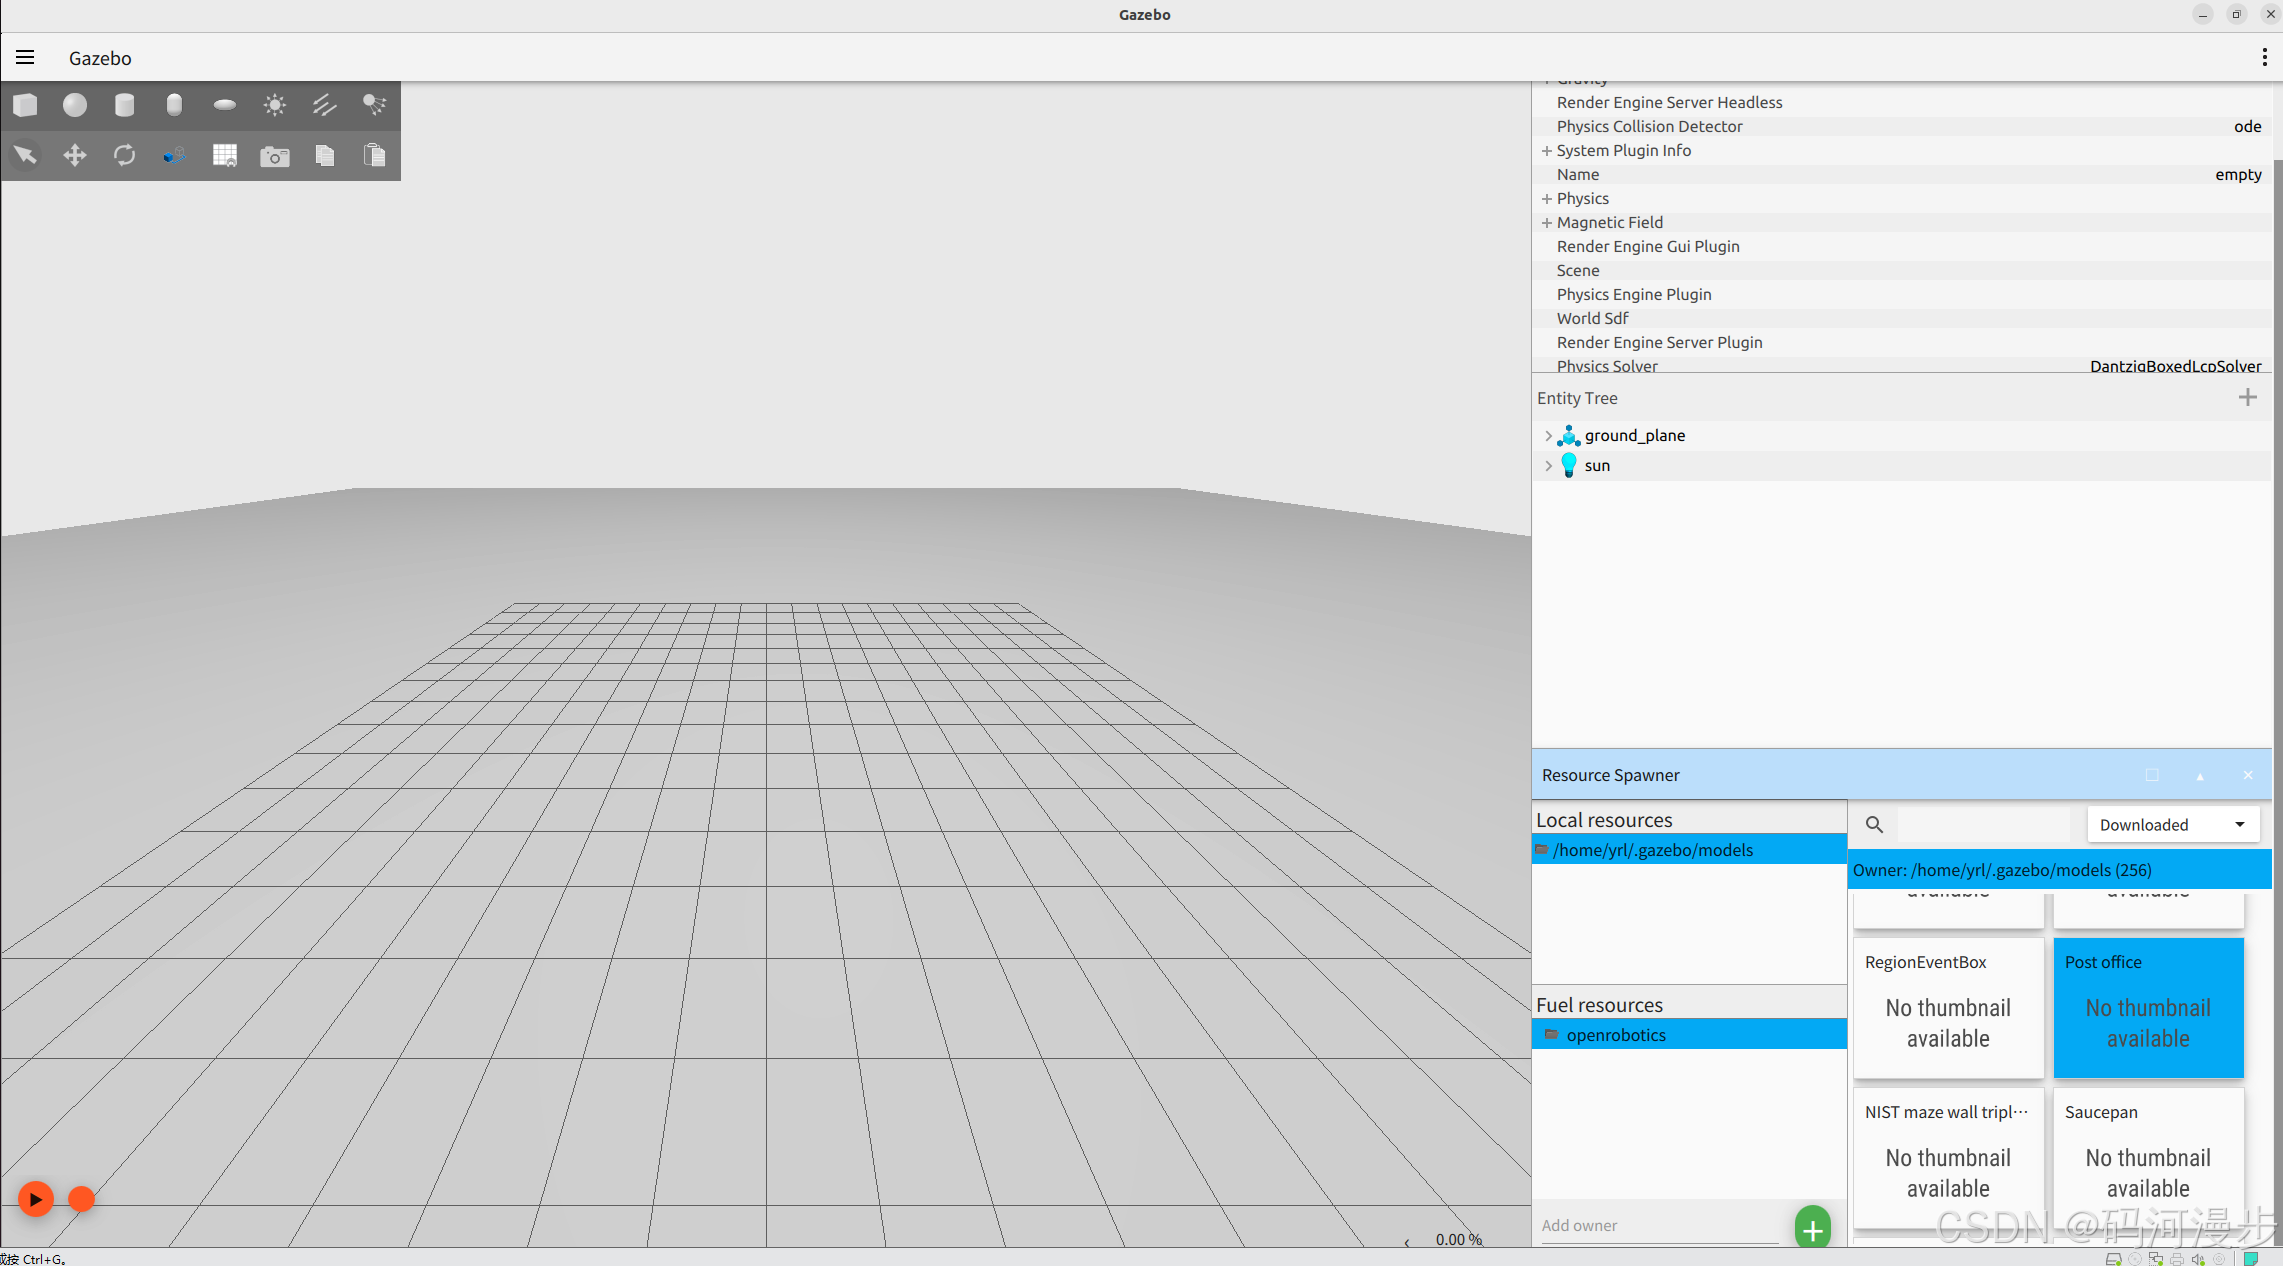
Task: Activate the translate mode tool
Action: [75, 155]
